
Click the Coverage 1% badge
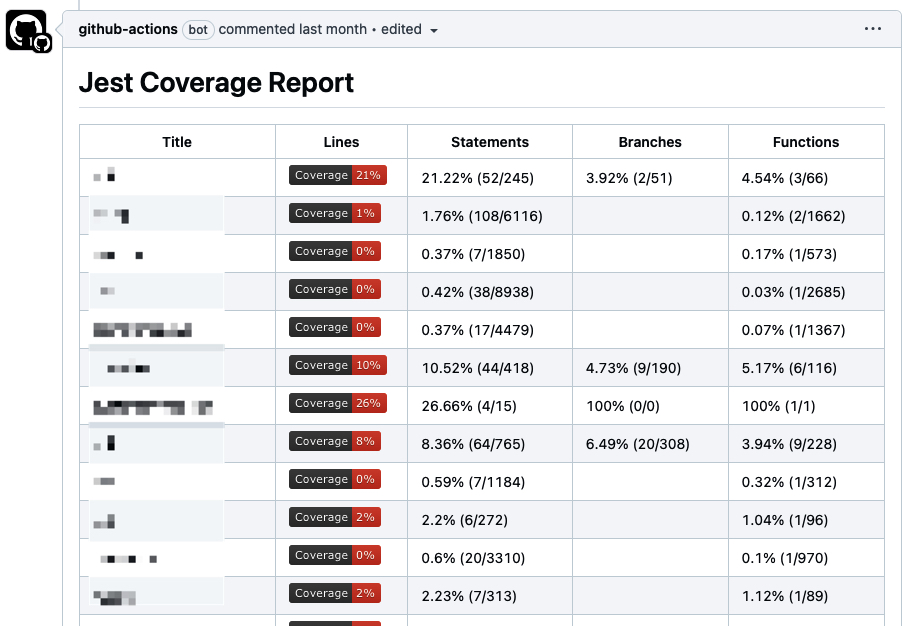point(335,213)
